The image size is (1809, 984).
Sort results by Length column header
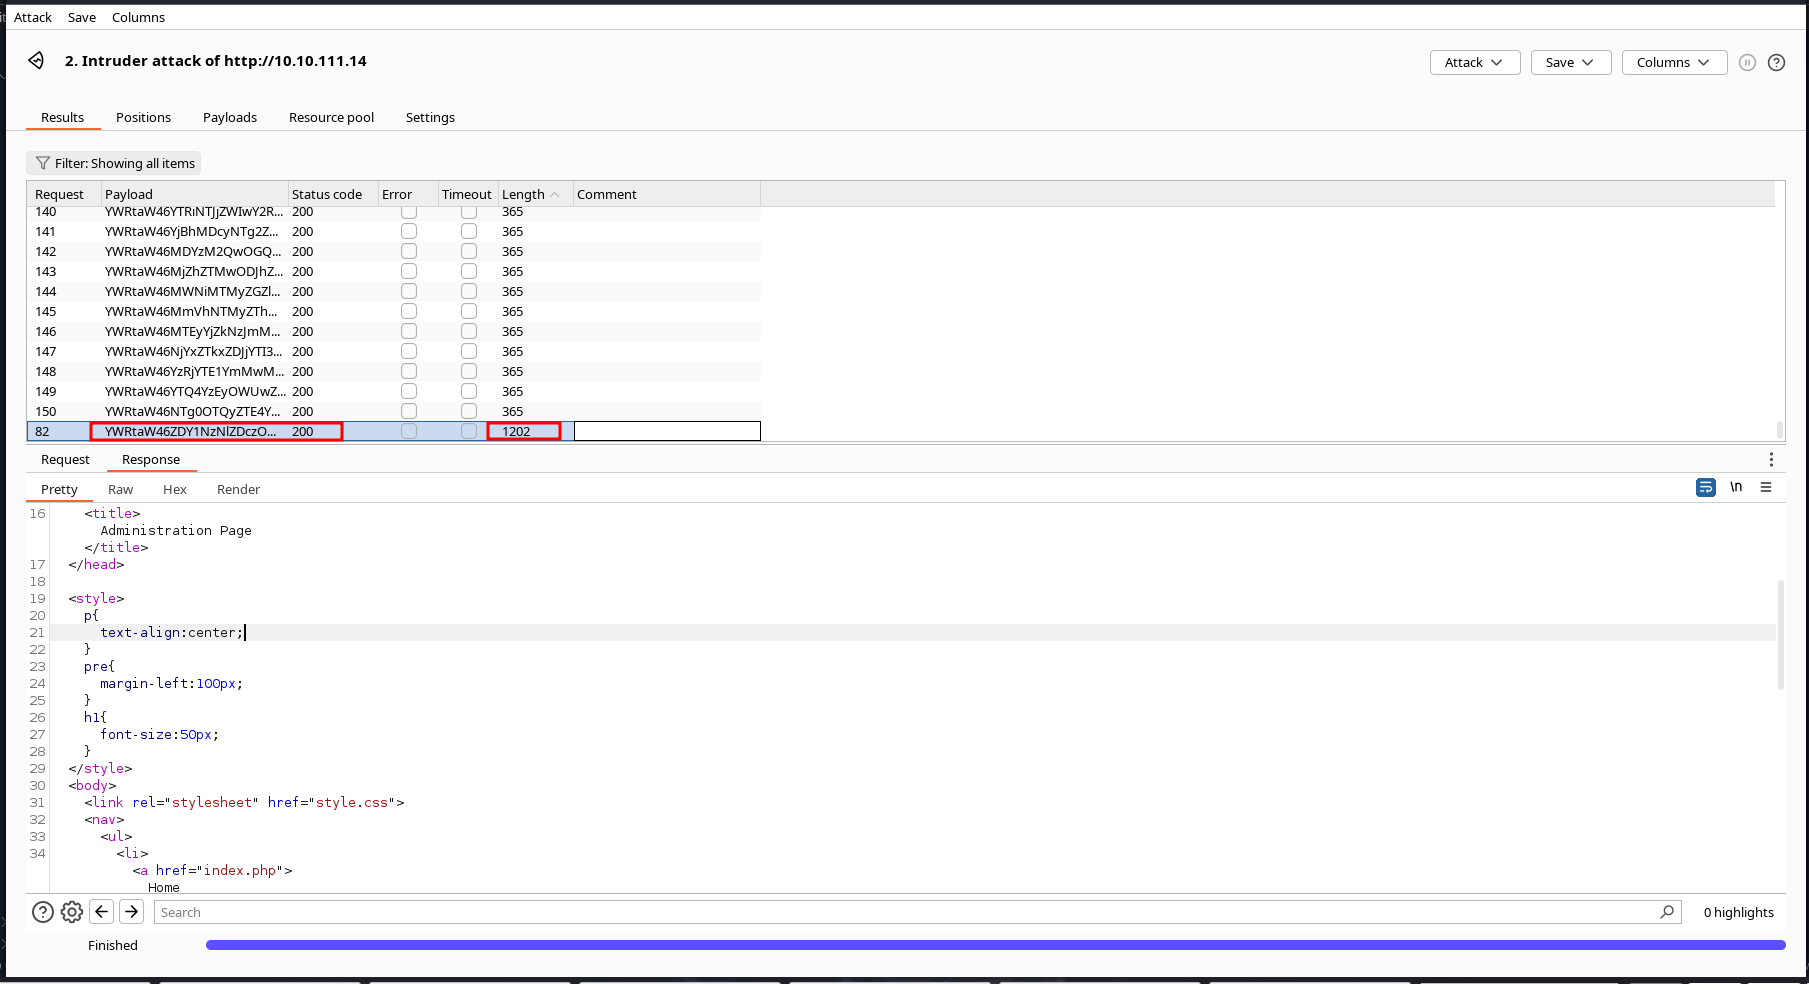click(524, 194)
